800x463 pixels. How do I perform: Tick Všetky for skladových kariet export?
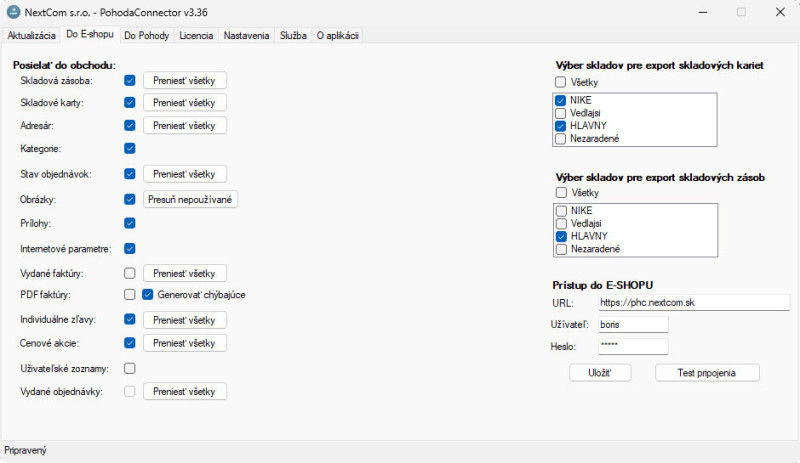(560, 82)
